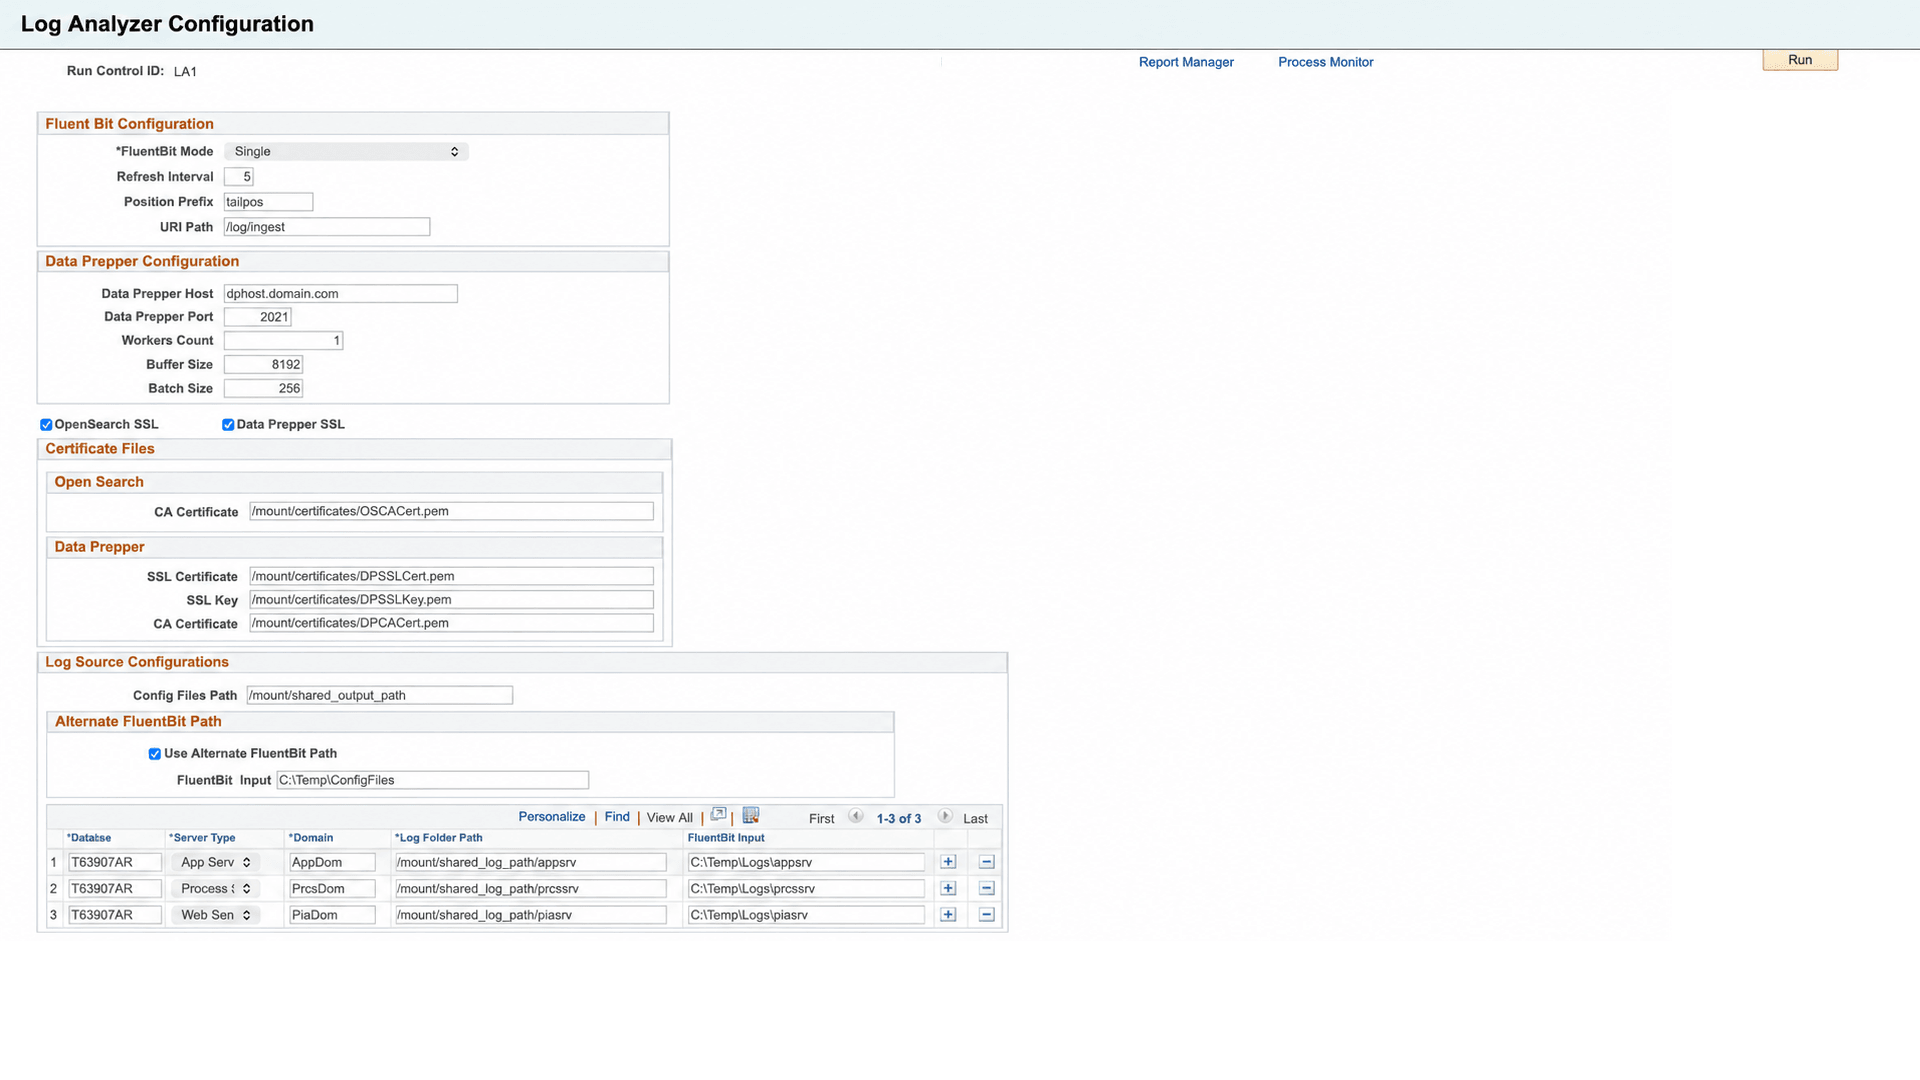Click the Run button
Screen dimensions: 1920x1080
pos(1800,60)
